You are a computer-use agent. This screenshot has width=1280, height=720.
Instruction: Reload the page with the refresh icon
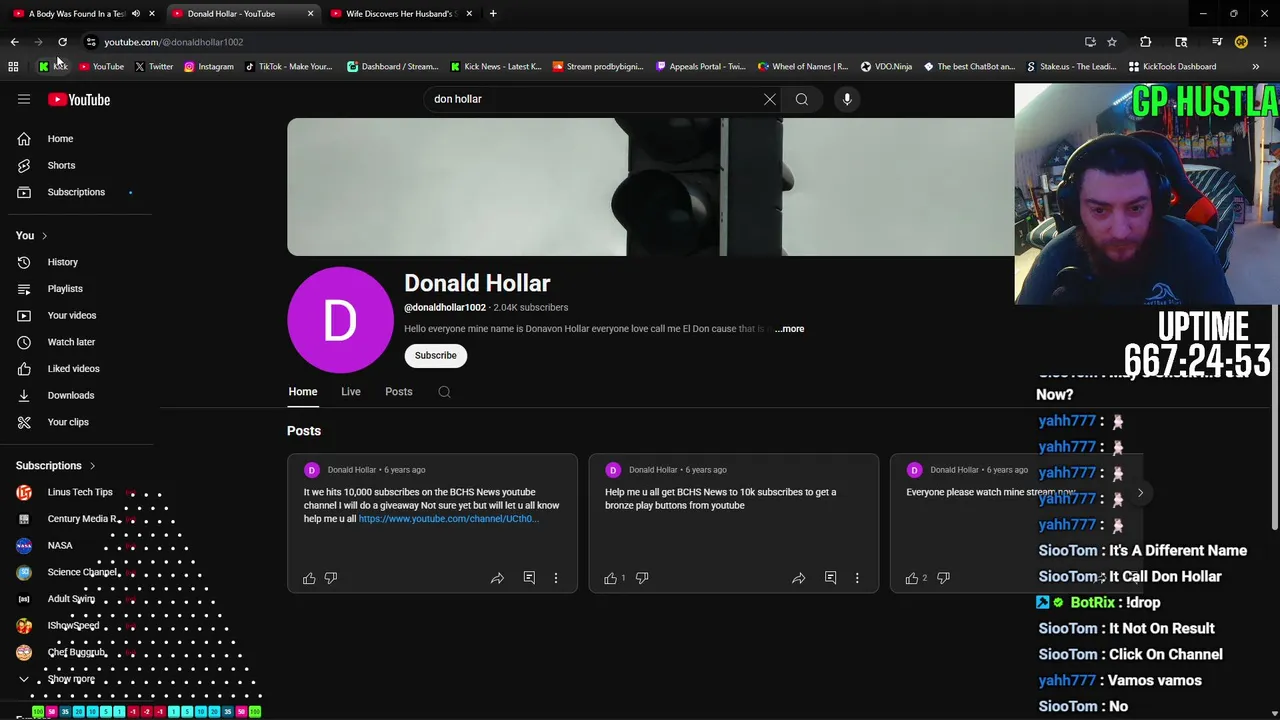[x=62, y=42]
